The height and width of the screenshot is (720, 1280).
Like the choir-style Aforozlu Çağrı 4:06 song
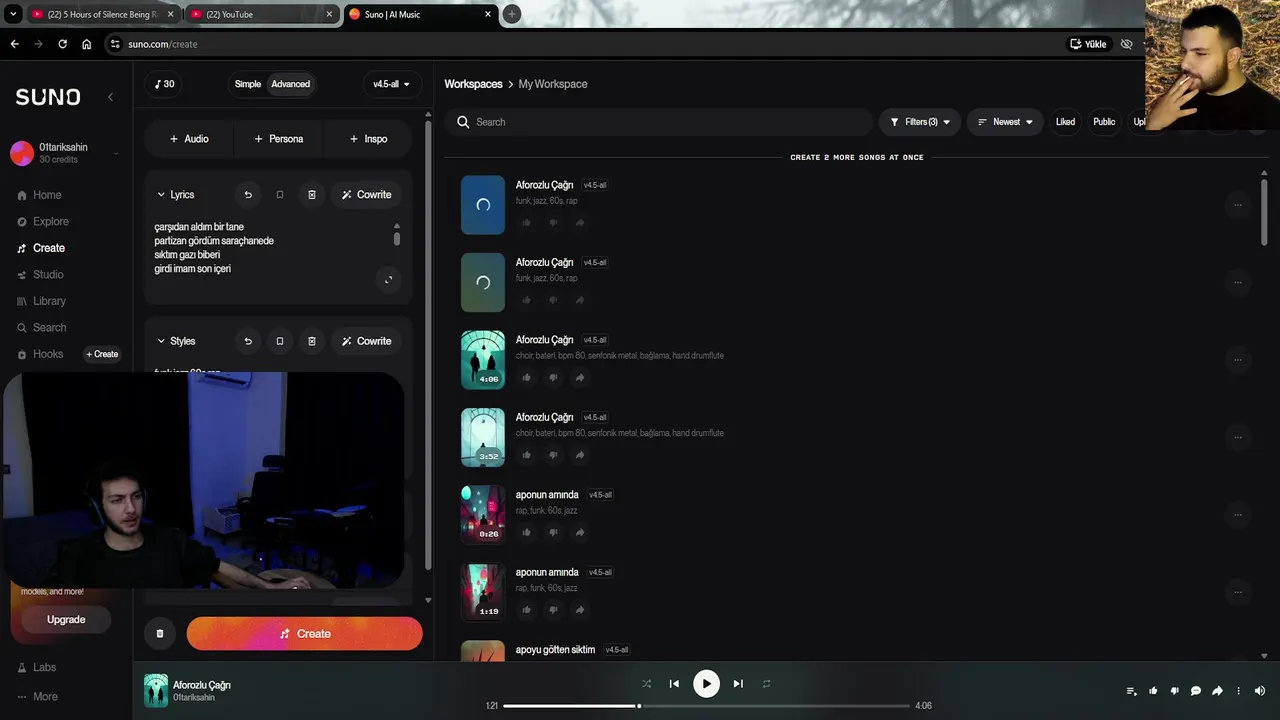[x=526, y=377]
